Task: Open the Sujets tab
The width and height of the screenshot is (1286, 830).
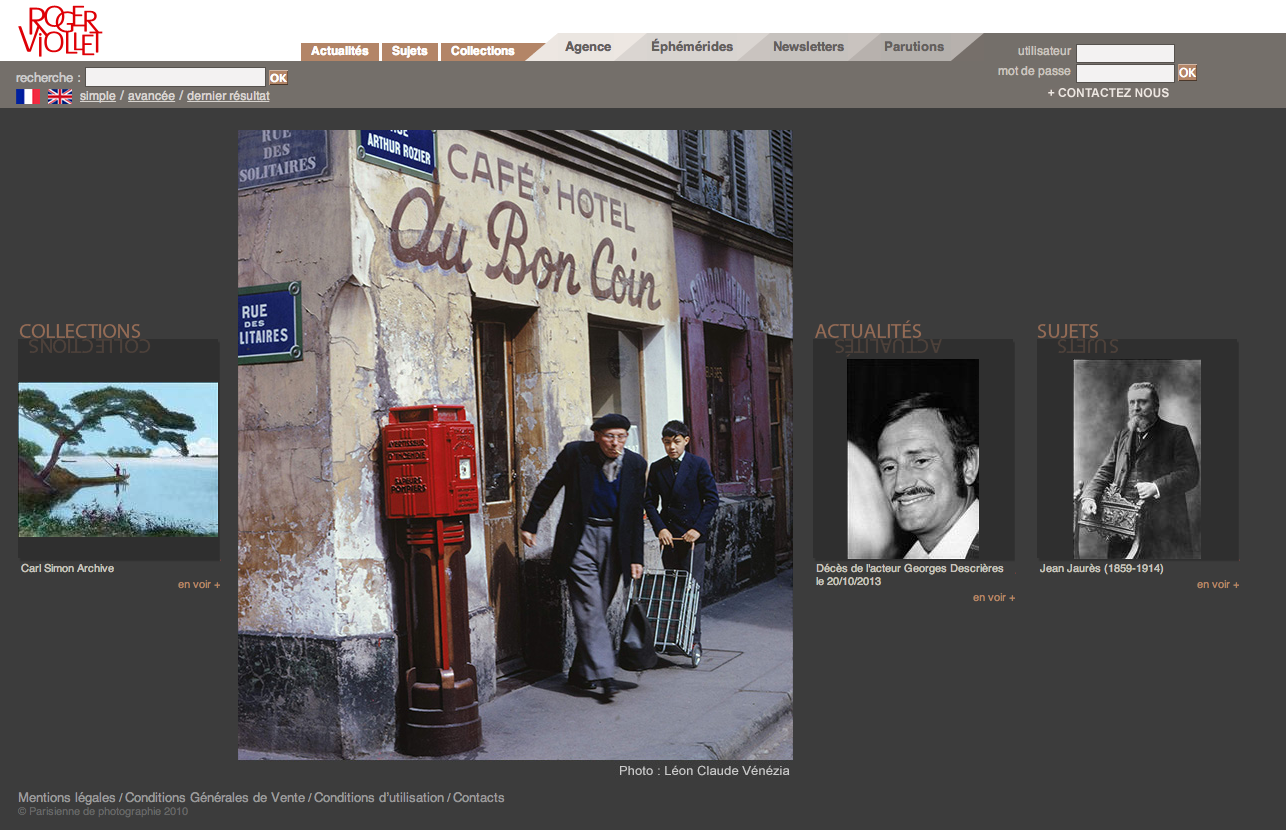Action: tap(409, 51)
